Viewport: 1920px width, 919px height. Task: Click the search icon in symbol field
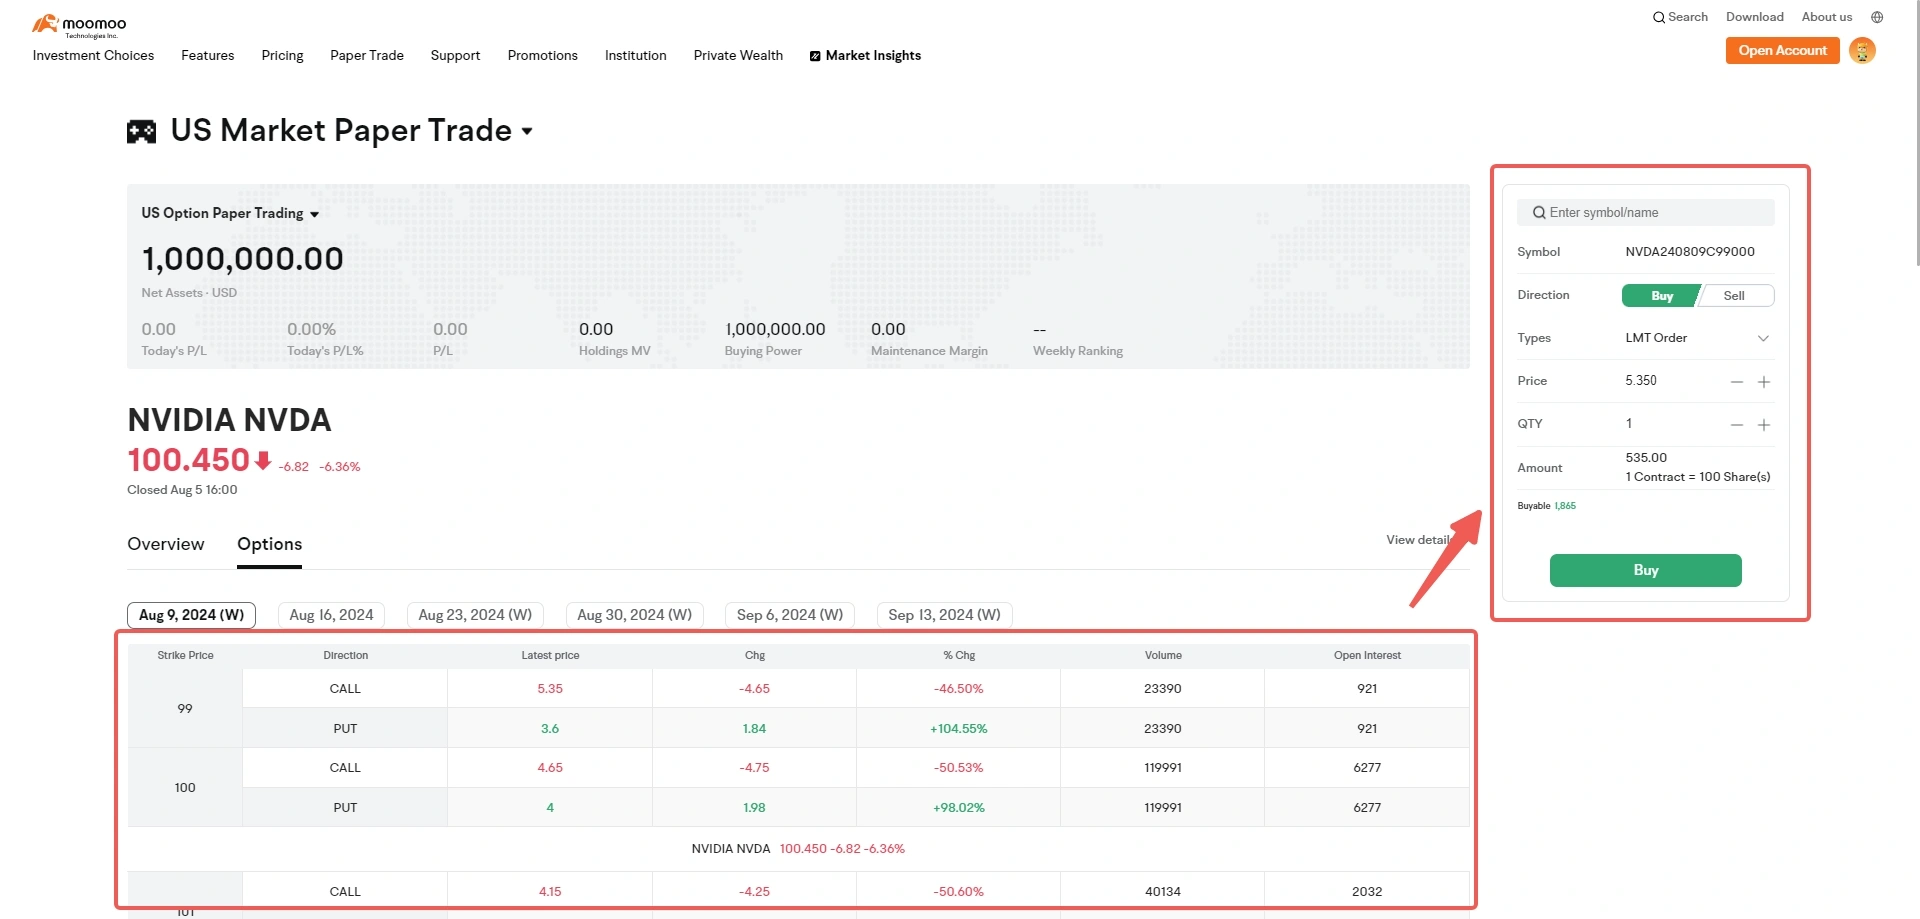click(1539, 213)
